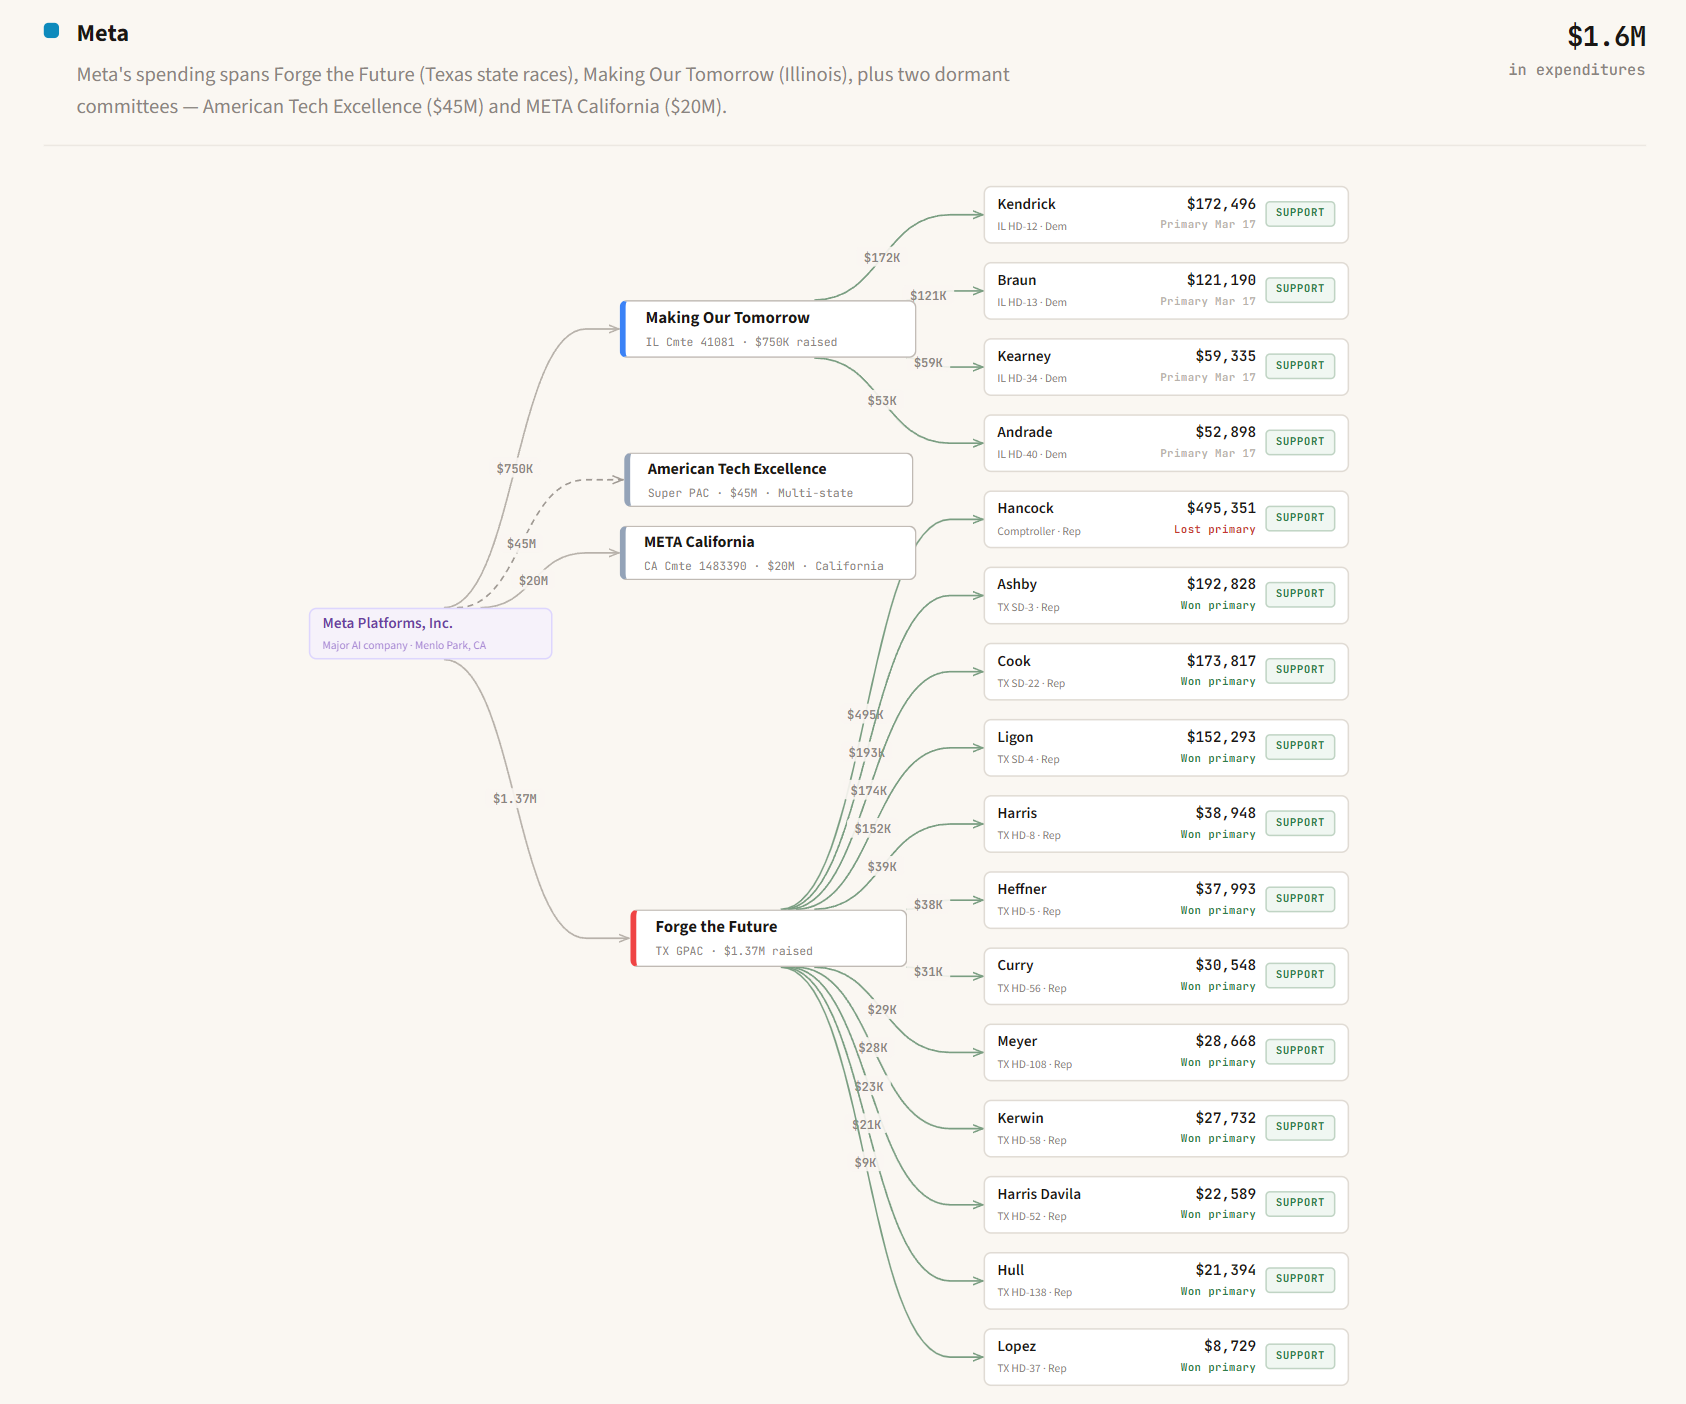Viewport: 1686px width, 1404px height.
Task: Open the META California committee node
Action: (x=767, y=553)
